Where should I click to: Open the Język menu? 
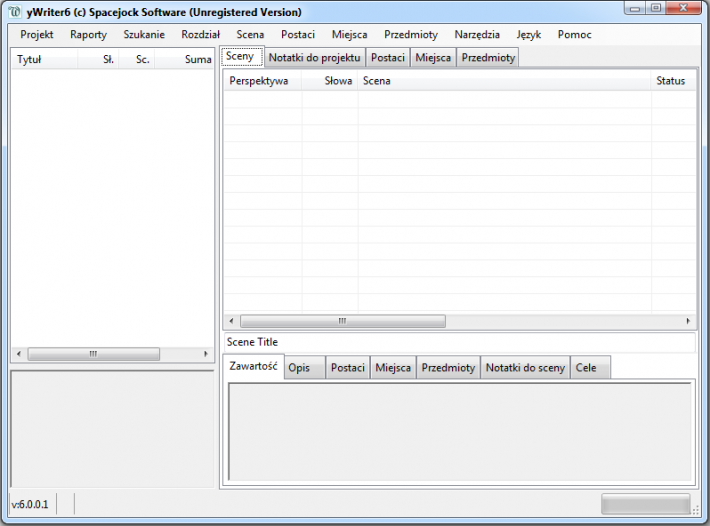click(528, 34)
